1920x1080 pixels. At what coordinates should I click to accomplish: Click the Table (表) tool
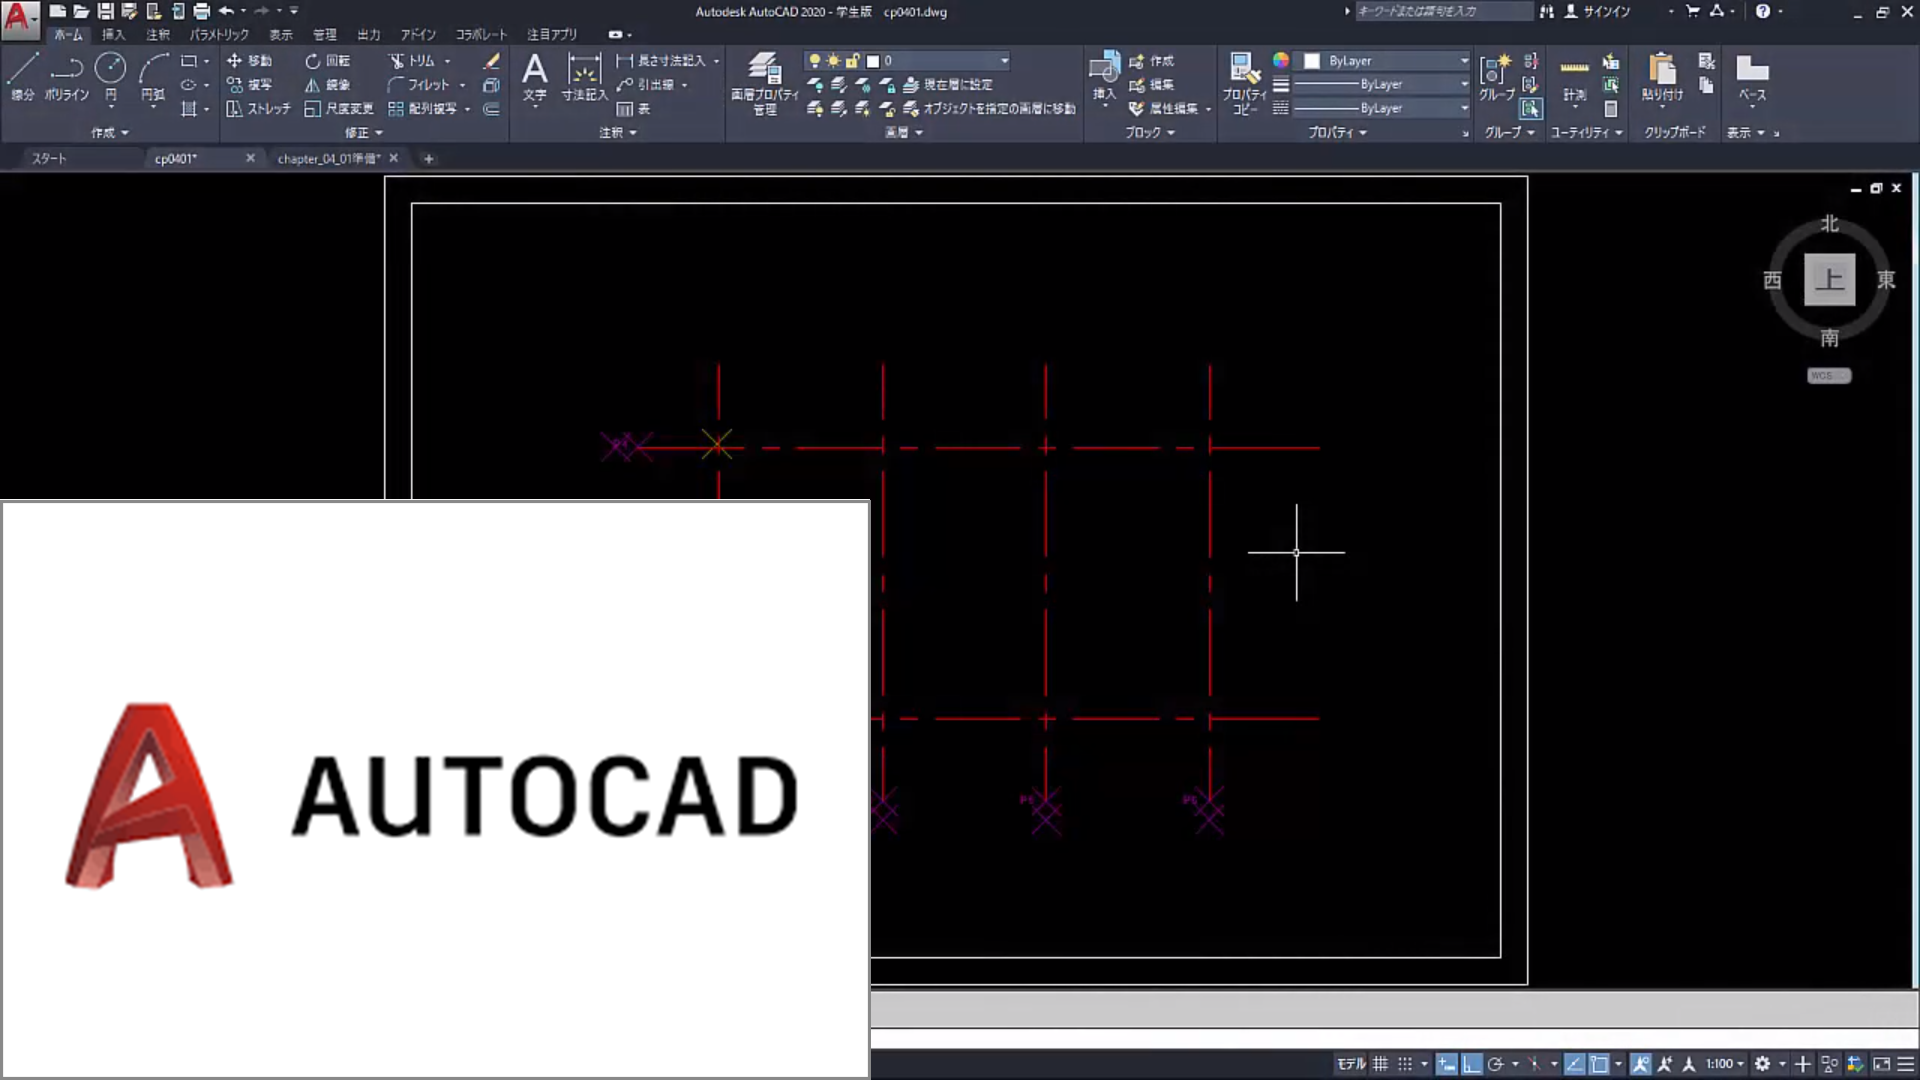[633, 109]
